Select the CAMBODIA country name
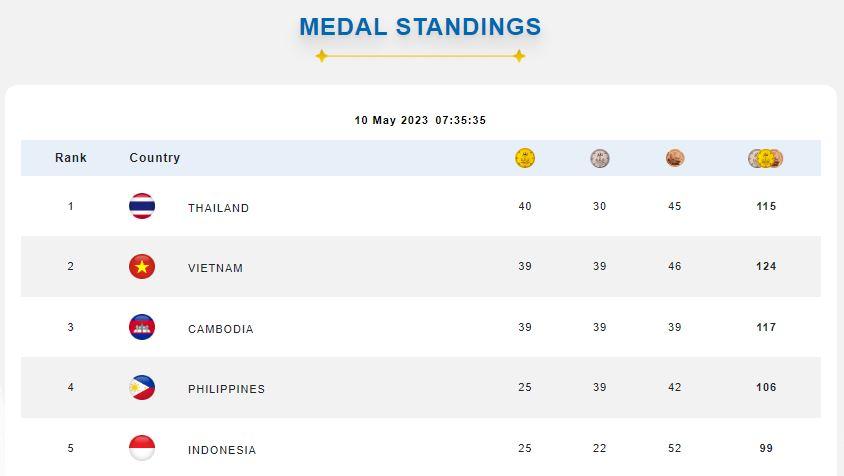The height and width of the screenshot is (476, 844). pyautogui.click(x=220, y=329)
